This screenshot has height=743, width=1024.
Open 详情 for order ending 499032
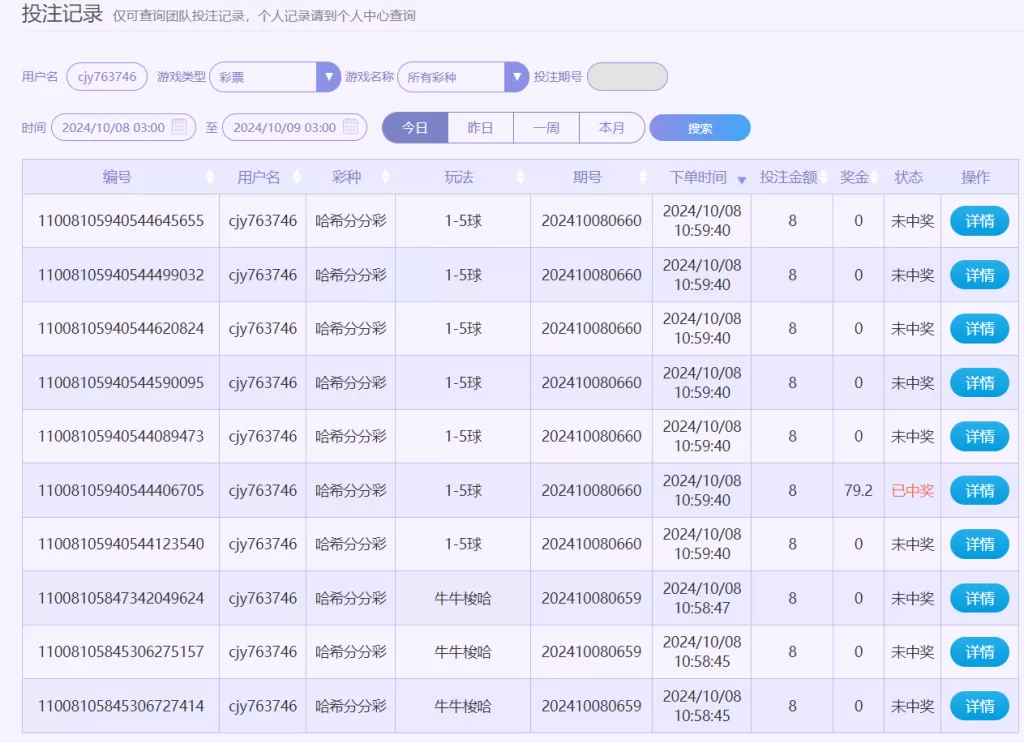[x=980, y=275]
